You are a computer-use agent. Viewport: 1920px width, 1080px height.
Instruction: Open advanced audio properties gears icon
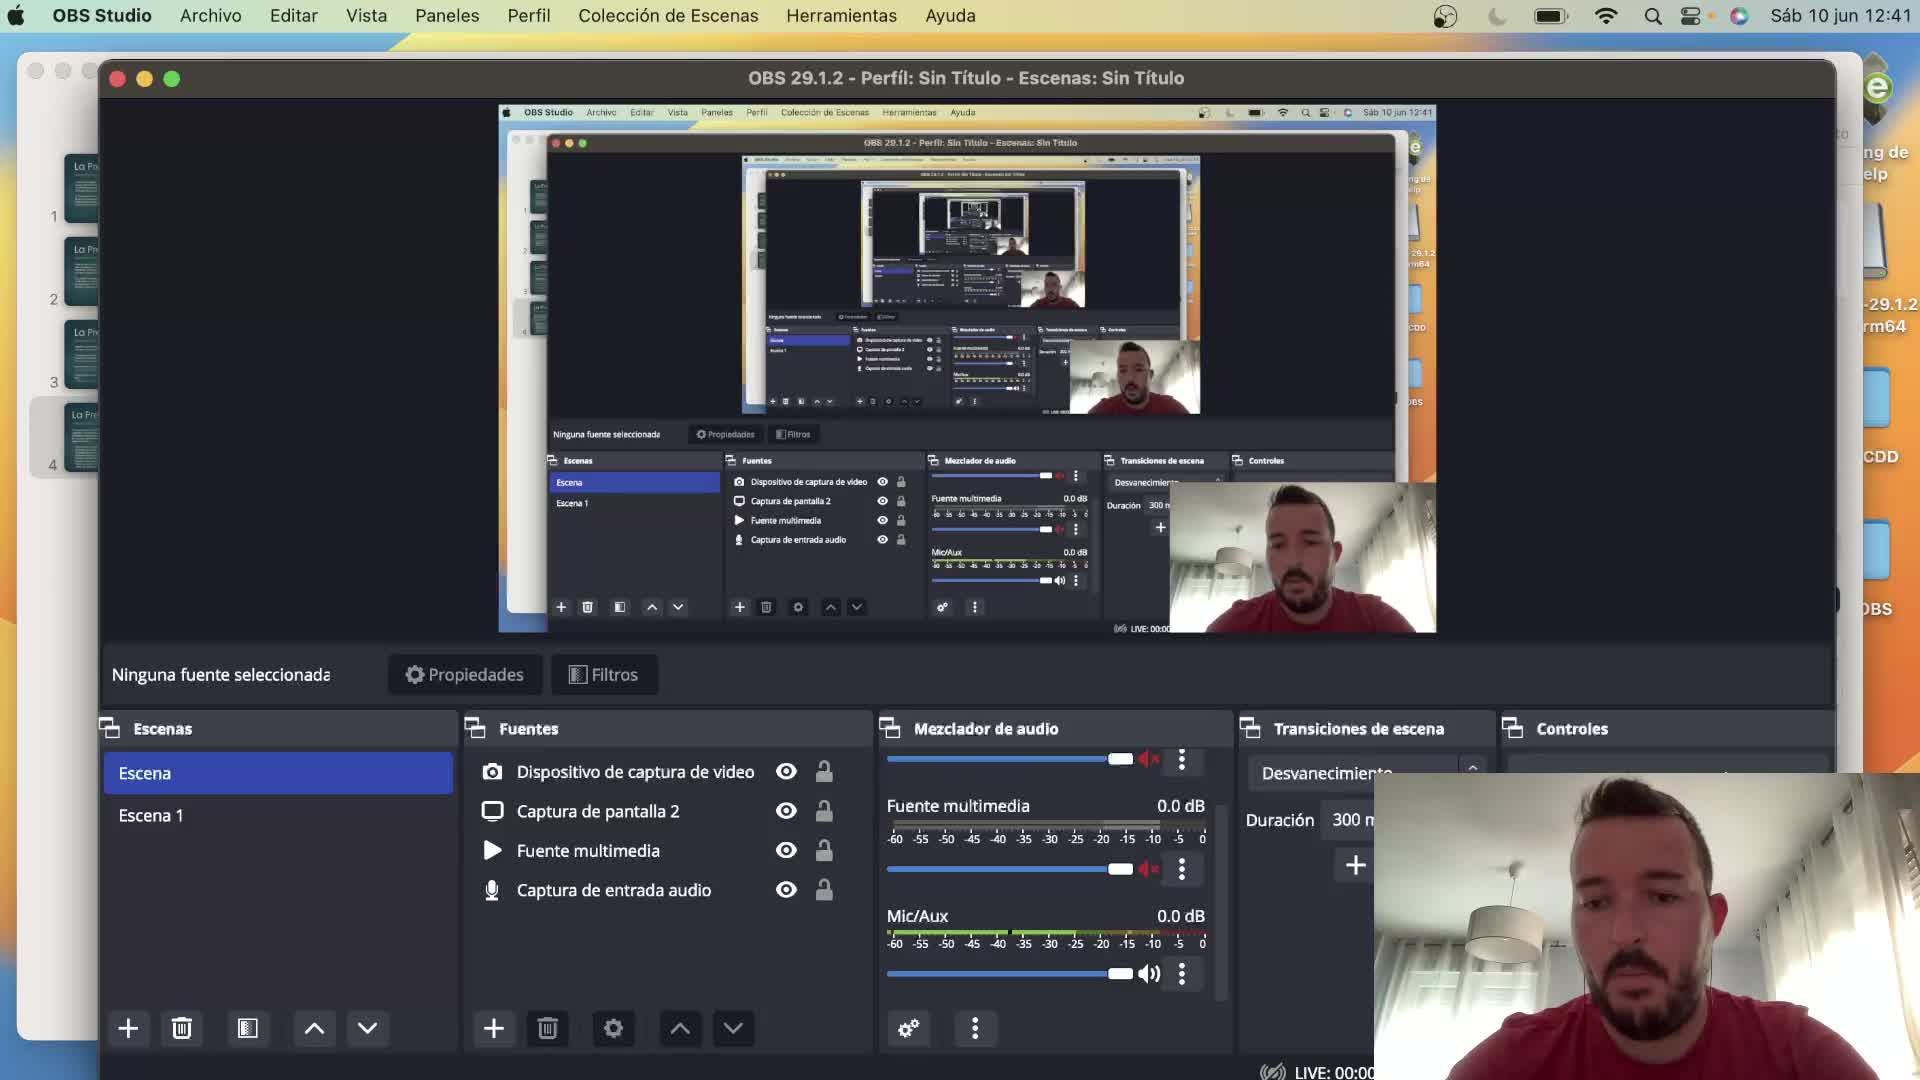click(908, 1028)
